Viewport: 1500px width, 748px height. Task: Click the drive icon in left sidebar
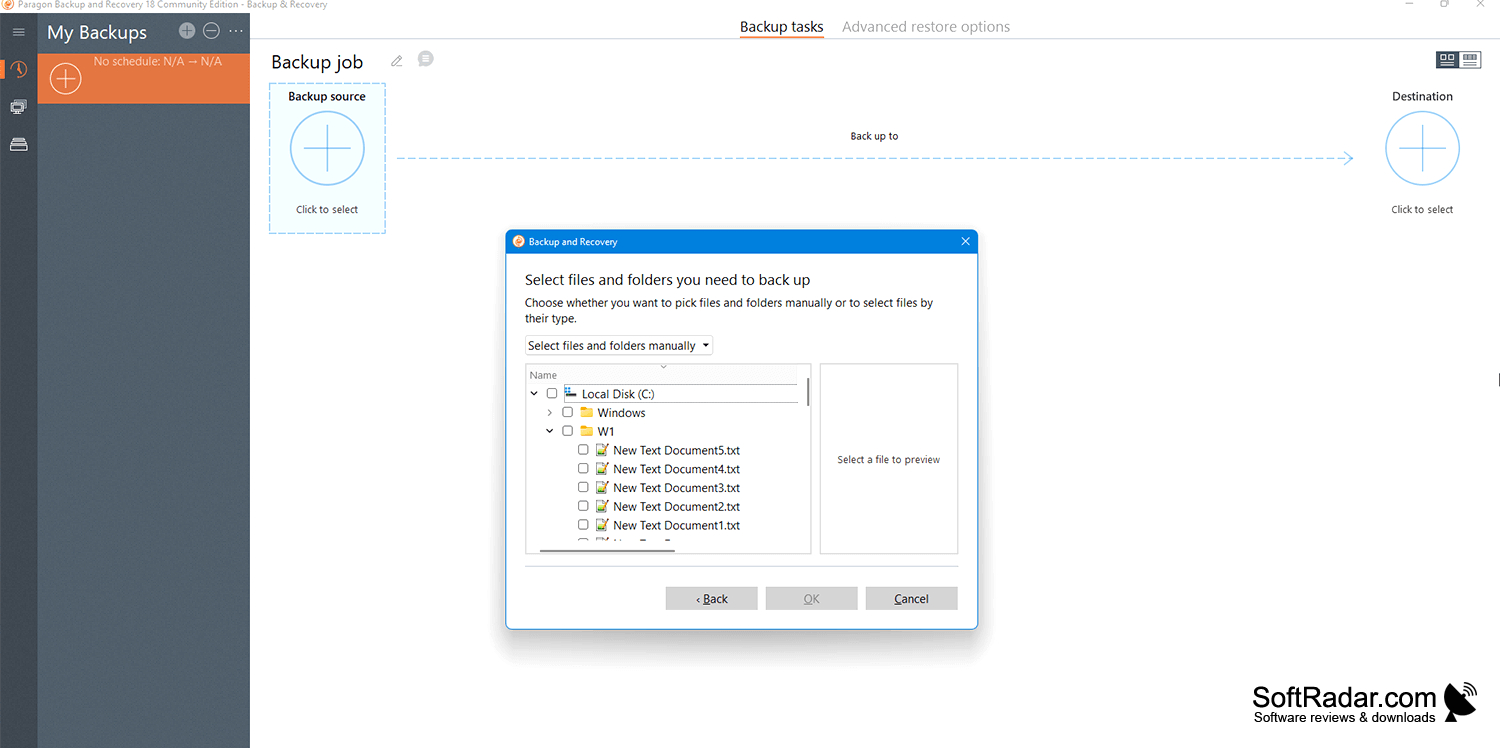click(18, 144)
